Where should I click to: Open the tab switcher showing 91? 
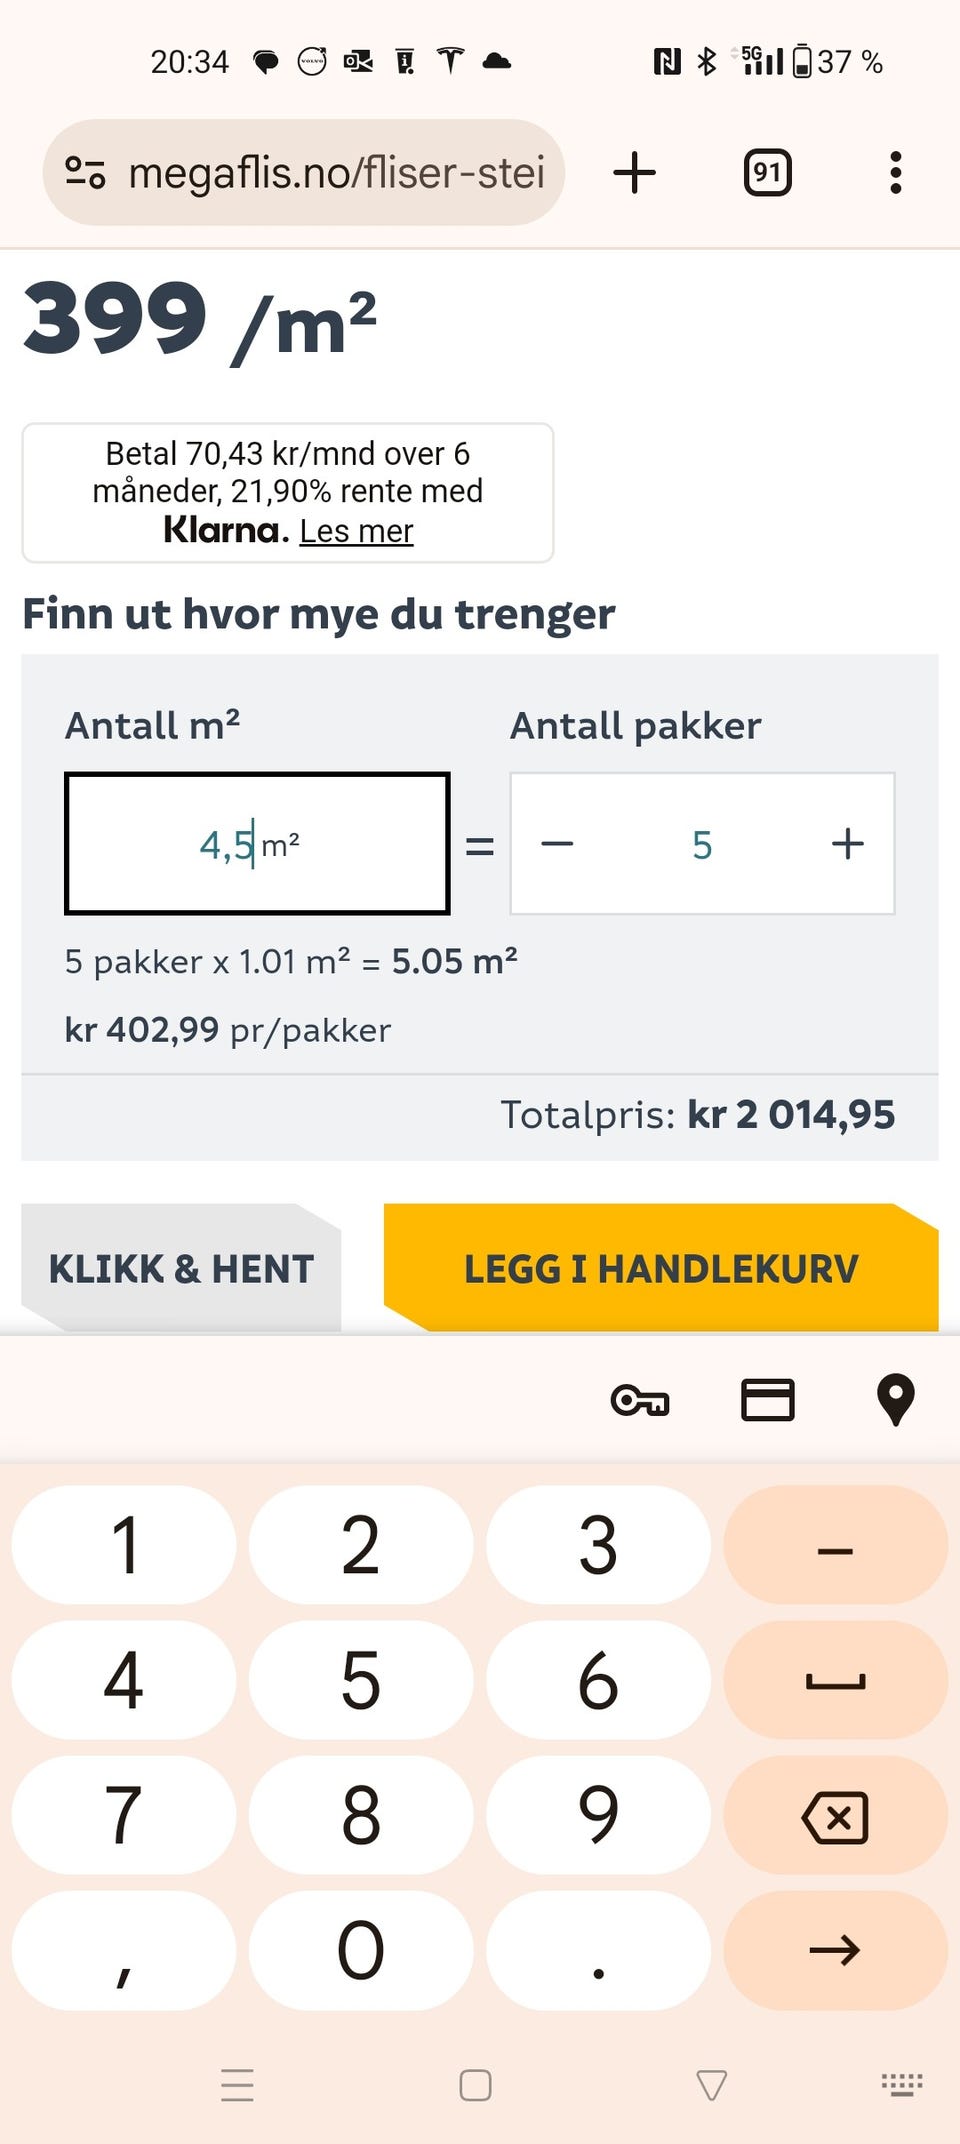coord(767,173)
